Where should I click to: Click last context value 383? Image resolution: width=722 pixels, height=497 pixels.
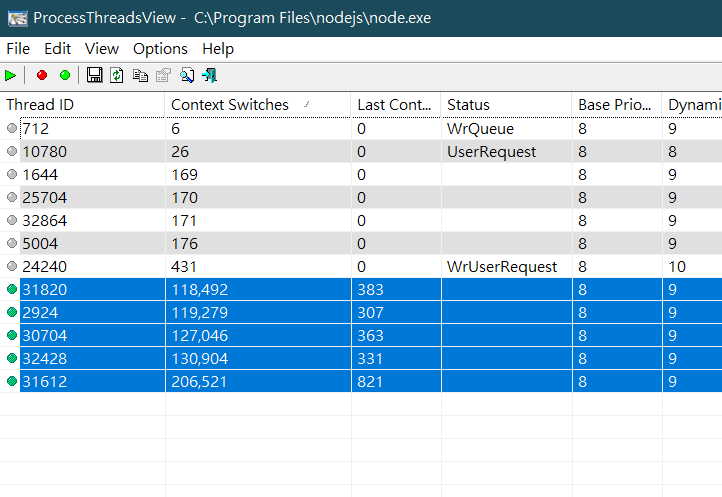pos(370,290)
